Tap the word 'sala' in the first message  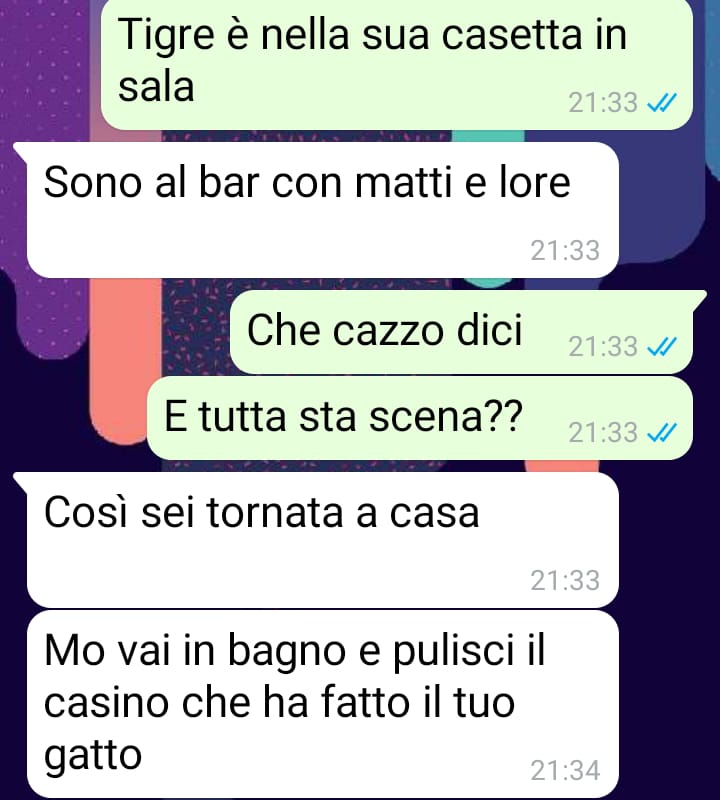156,86
